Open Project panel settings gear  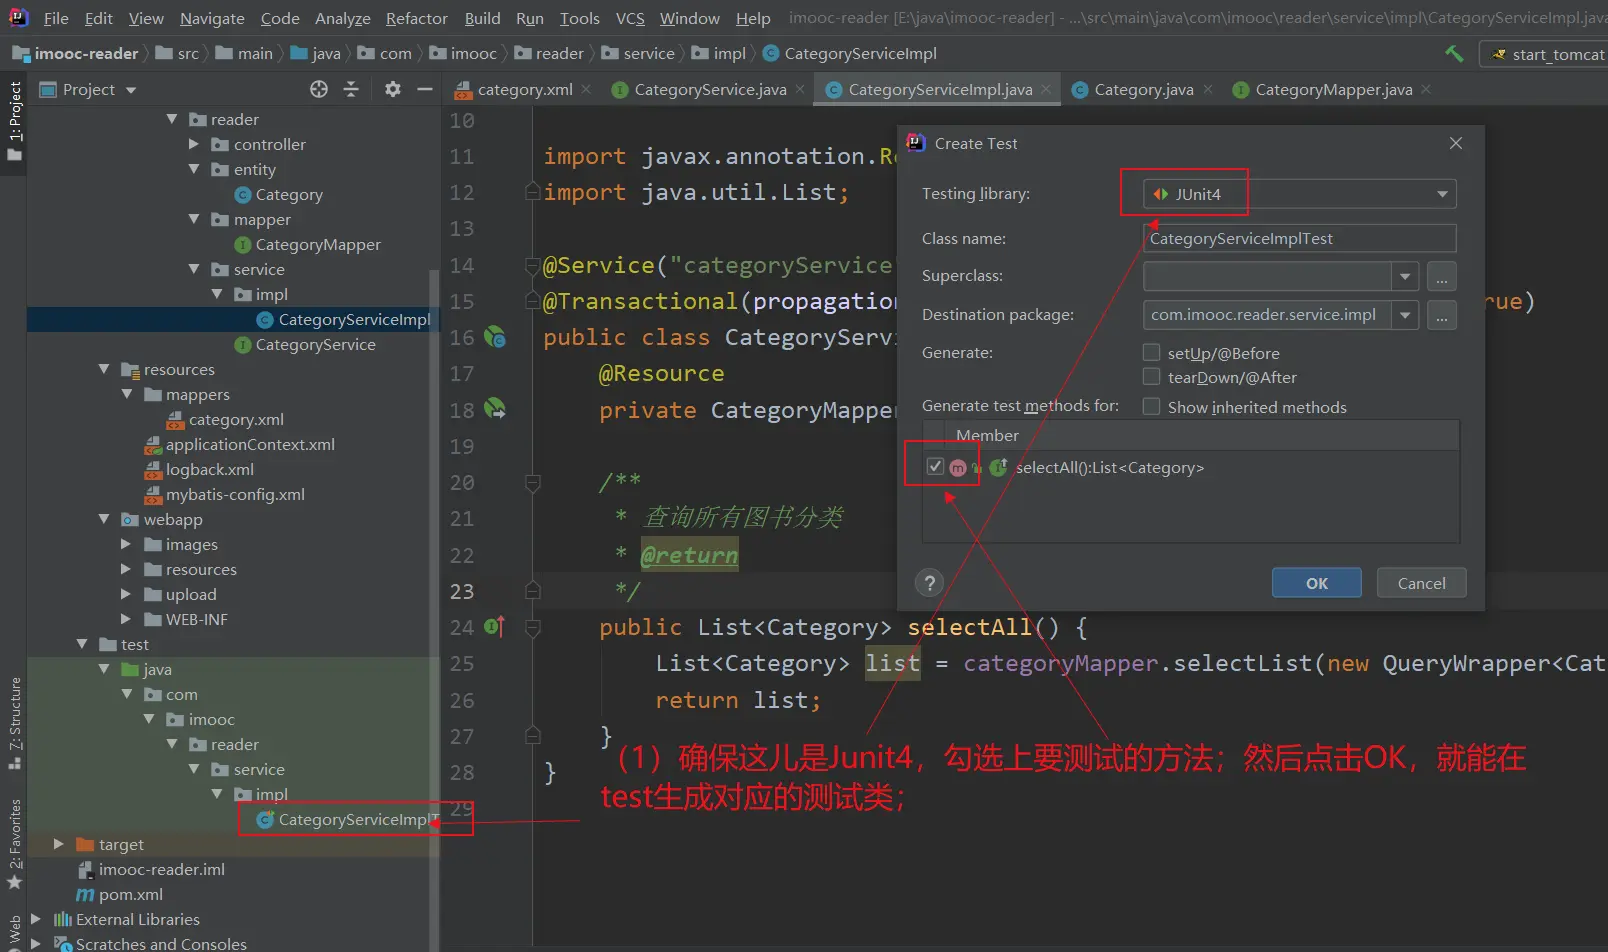(393, 90)
